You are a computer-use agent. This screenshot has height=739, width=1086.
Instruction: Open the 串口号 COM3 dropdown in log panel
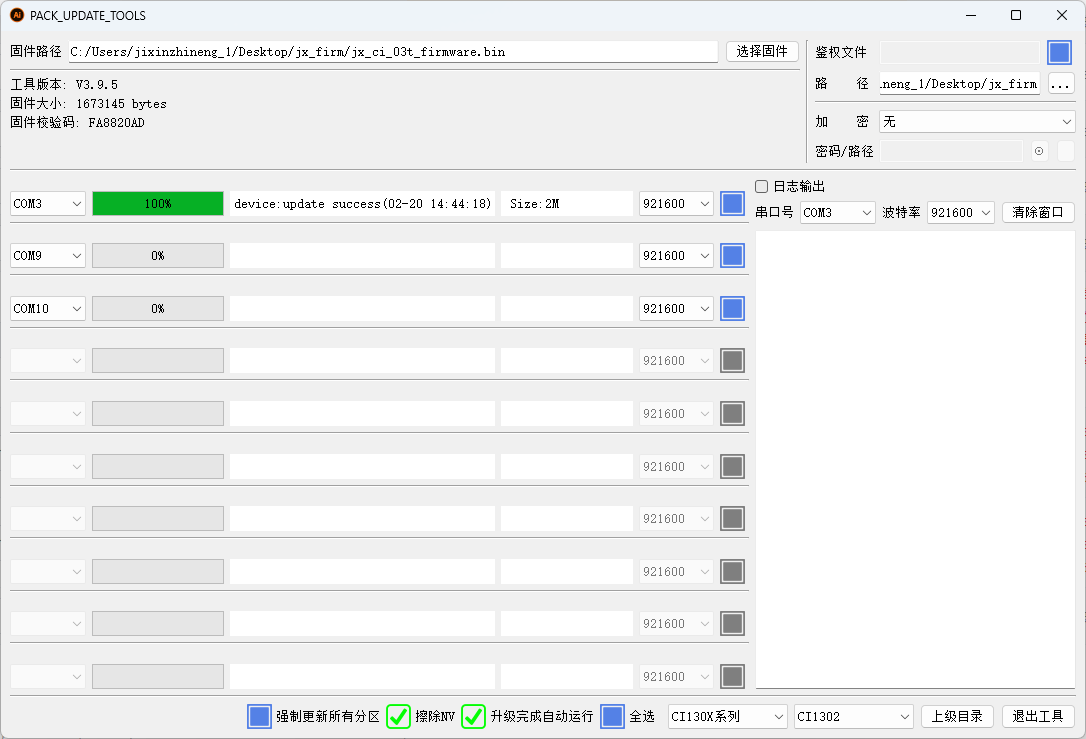(x=837, y=213)
